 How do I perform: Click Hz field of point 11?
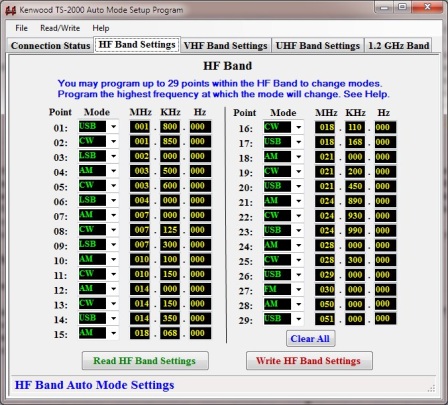[x=200, y=274]
